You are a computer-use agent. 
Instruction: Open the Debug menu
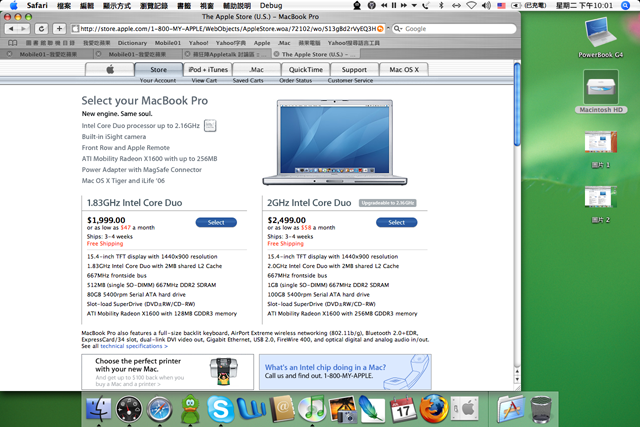pos(271,5)
